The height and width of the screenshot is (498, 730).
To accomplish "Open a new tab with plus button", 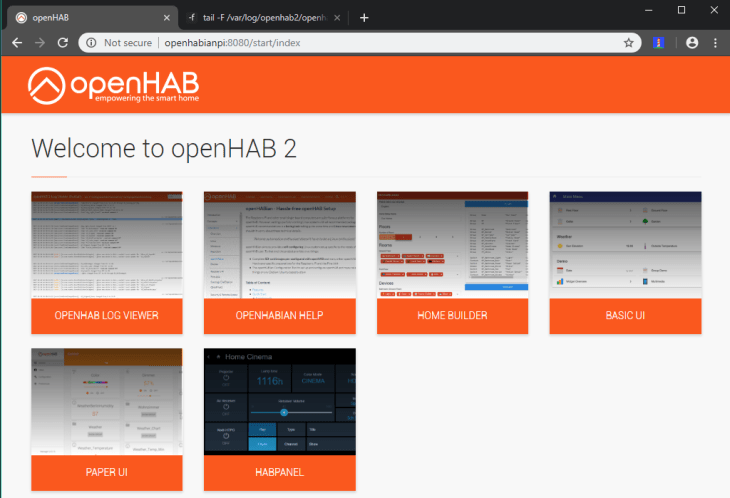I will (x=364, y=17).
